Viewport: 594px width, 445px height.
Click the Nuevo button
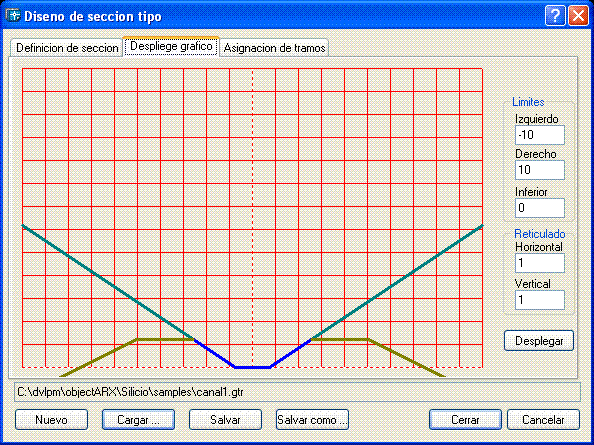pos(51,420)
